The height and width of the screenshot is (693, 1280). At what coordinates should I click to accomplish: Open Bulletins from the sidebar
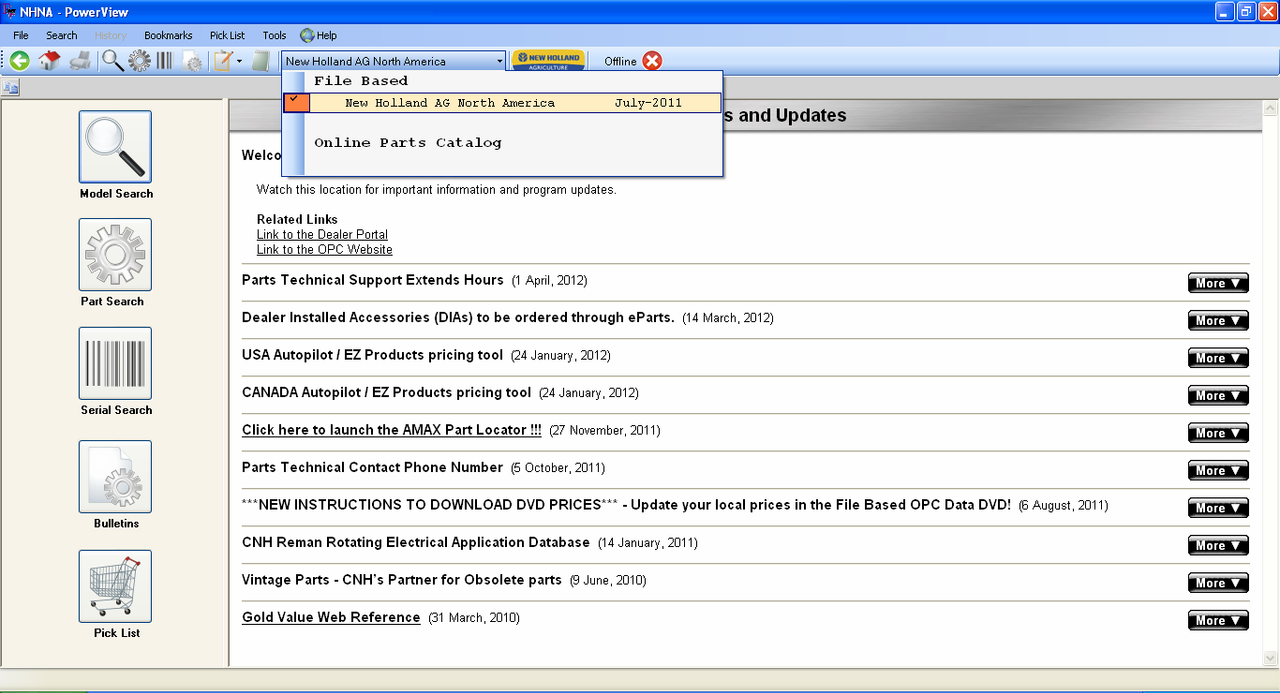115,477
